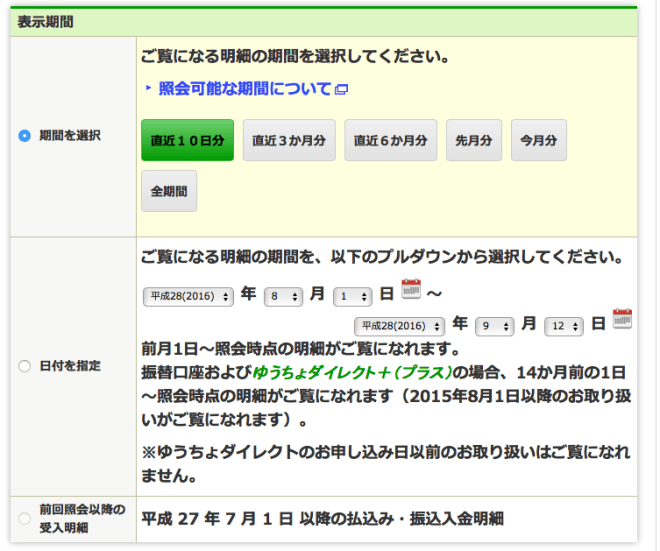Image resolution: width=660 pixels, height=551 pixels.
Task: Select the 全期間 button
Action: 169,191
